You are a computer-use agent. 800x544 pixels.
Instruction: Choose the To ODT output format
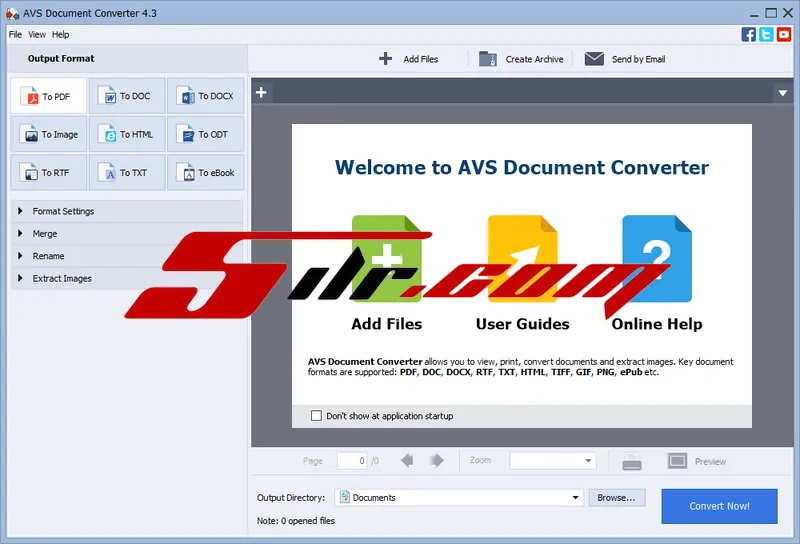pyautogui.click(x=206, y=134)
